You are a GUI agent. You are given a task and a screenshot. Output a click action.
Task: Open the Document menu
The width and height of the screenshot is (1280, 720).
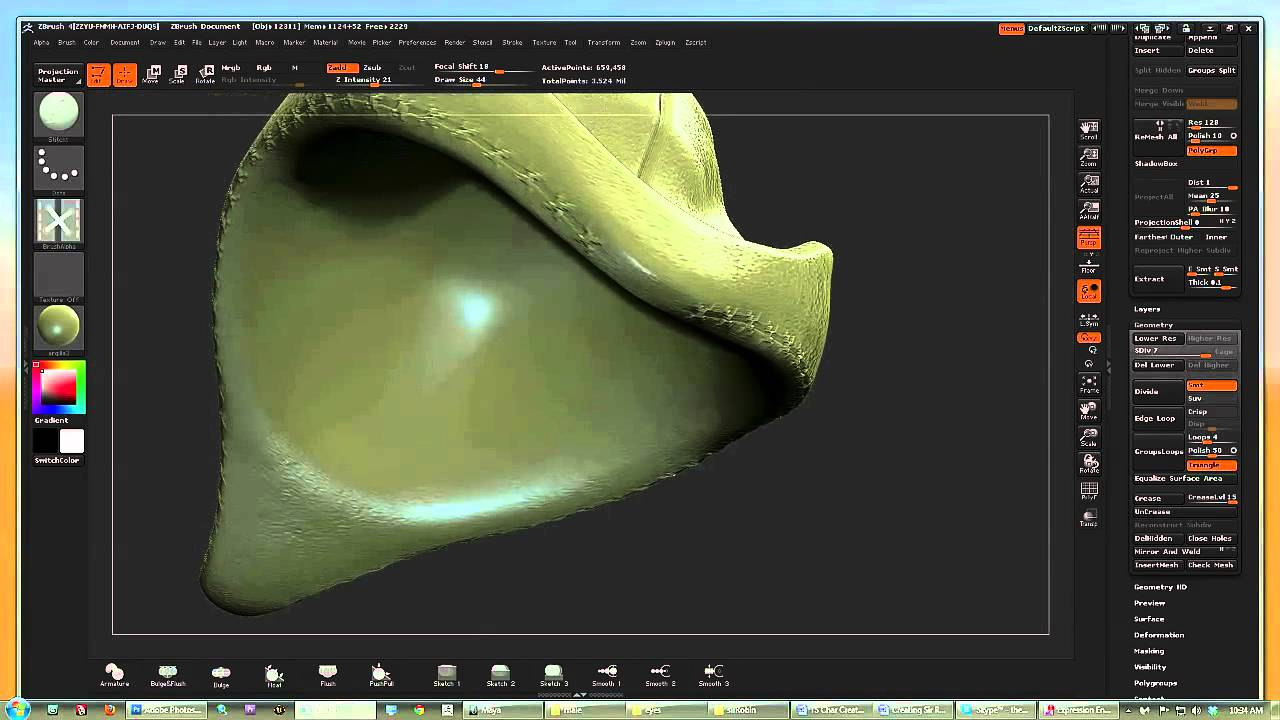(125, 43)
